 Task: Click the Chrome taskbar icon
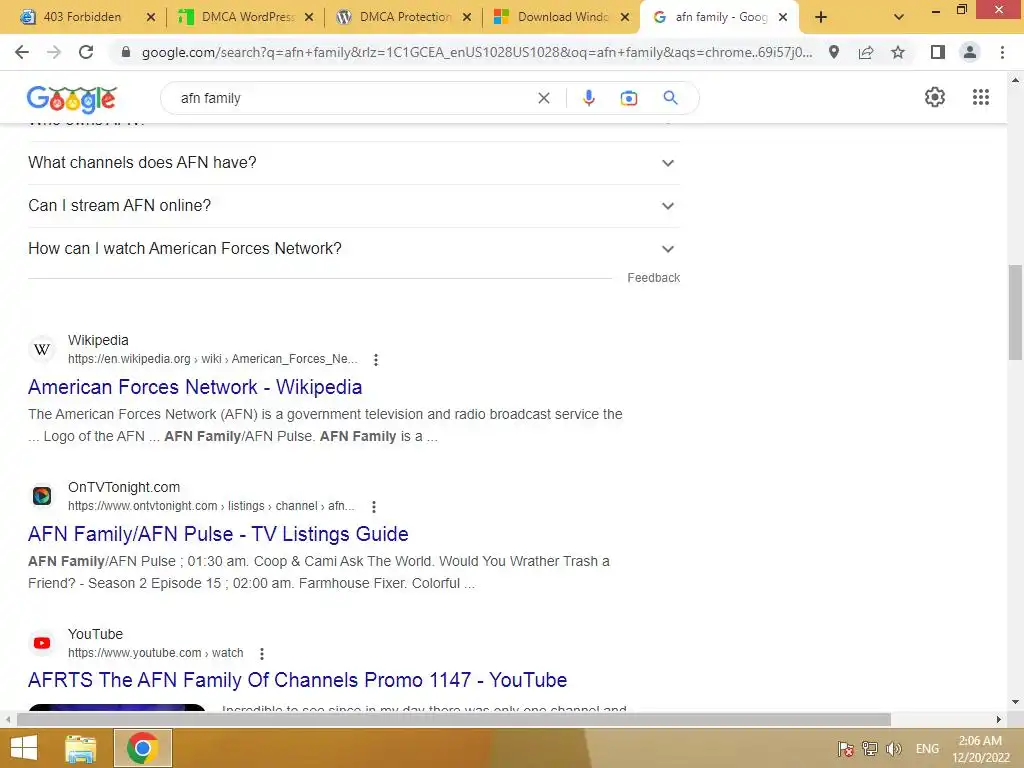click(143, 748)
